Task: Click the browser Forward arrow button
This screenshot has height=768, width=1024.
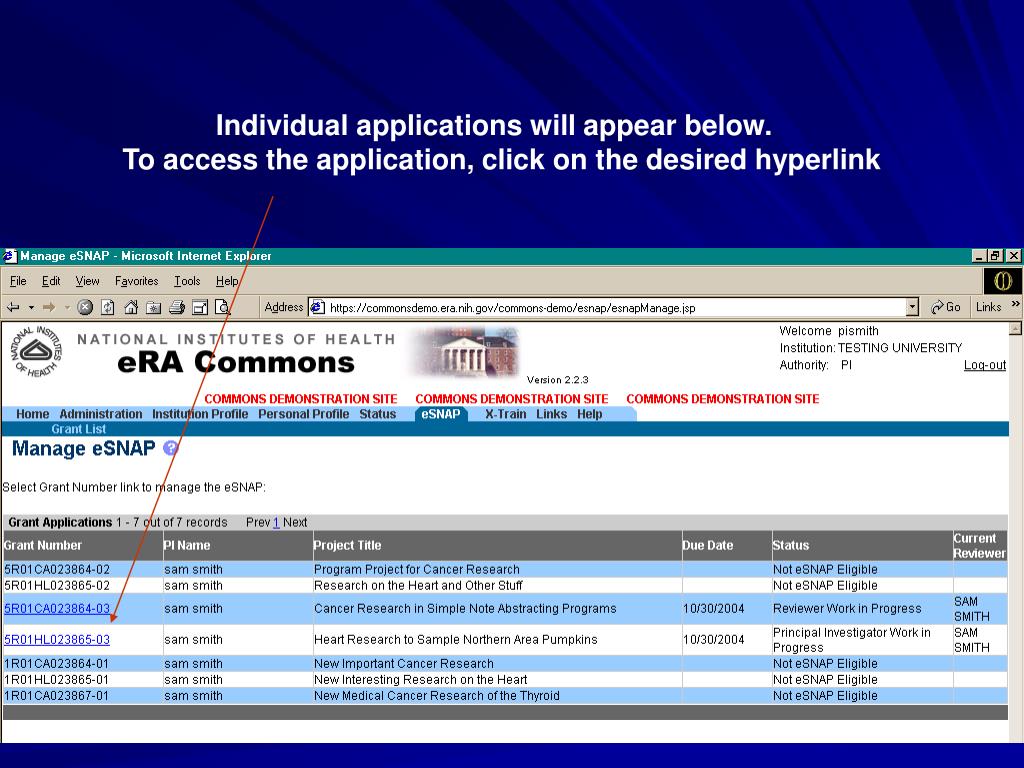Action: tap(49, 307)
